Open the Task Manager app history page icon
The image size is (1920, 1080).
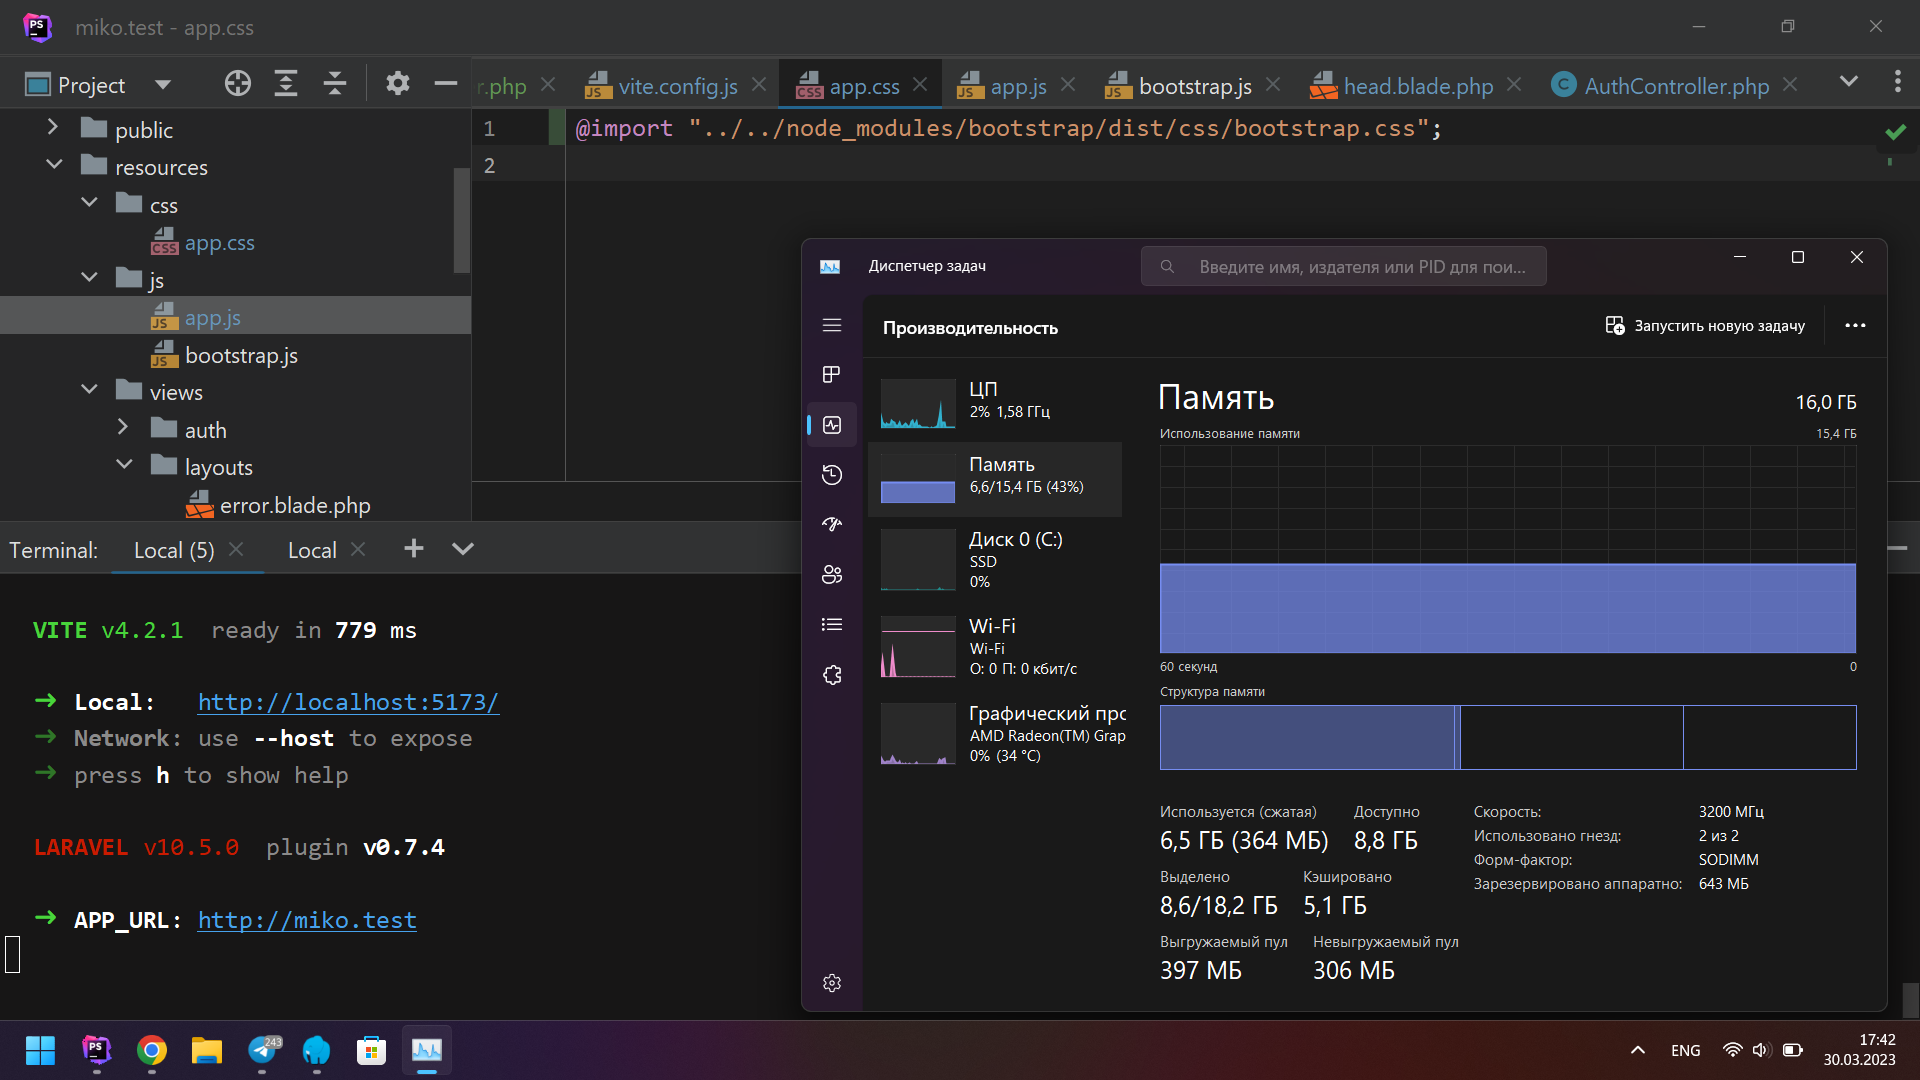831,475
